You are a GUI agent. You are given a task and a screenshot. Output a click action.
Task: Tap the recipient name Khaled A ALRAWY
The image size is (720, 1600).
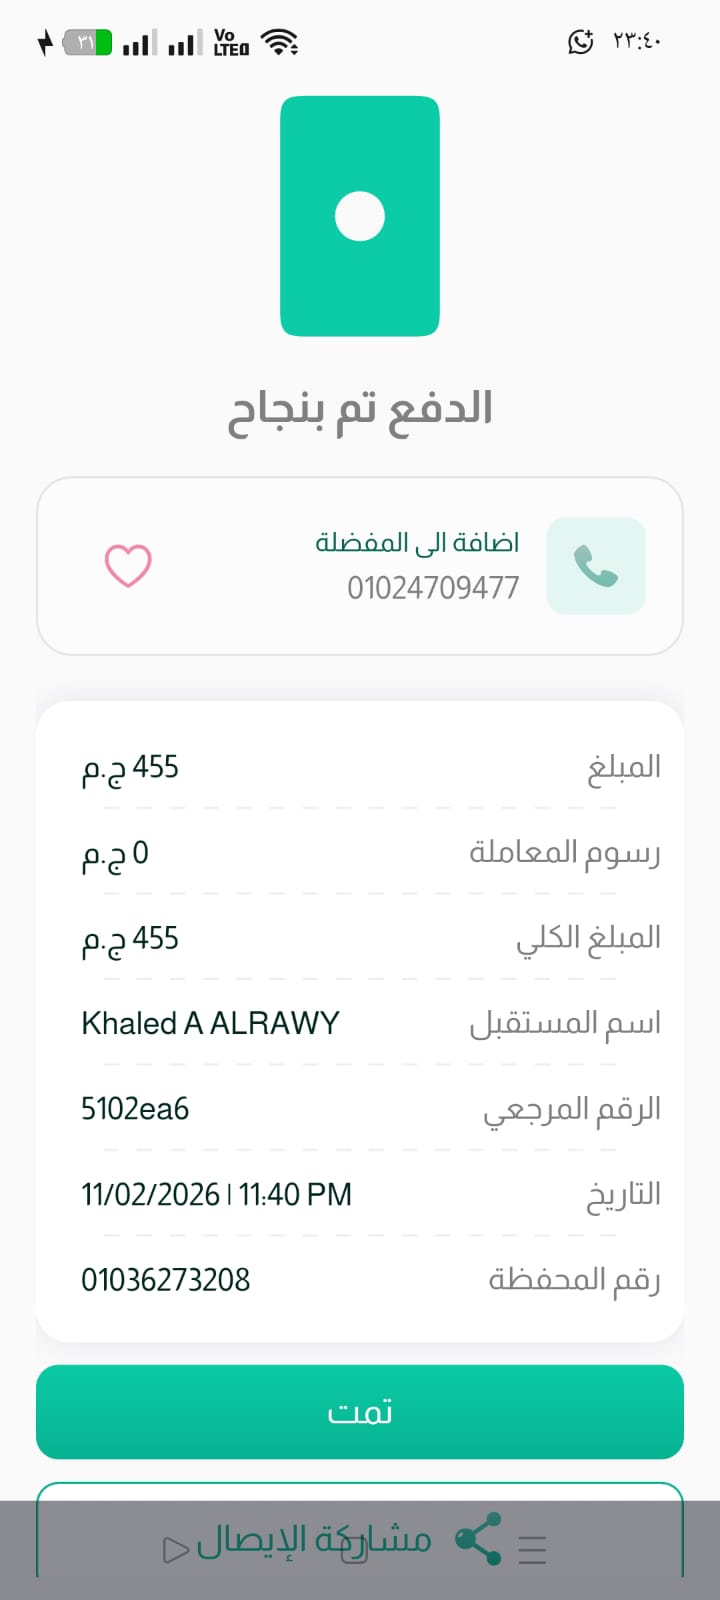click(210, 1023)
